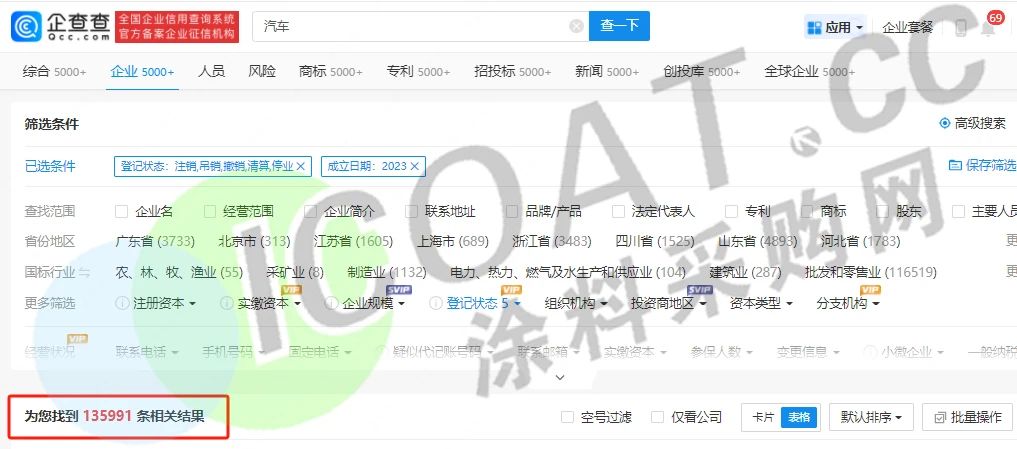The width and height of the screenshot is (1017, 449).
Task: Click the 国标行业 swap icon
Action: click(x=84, y=272)
